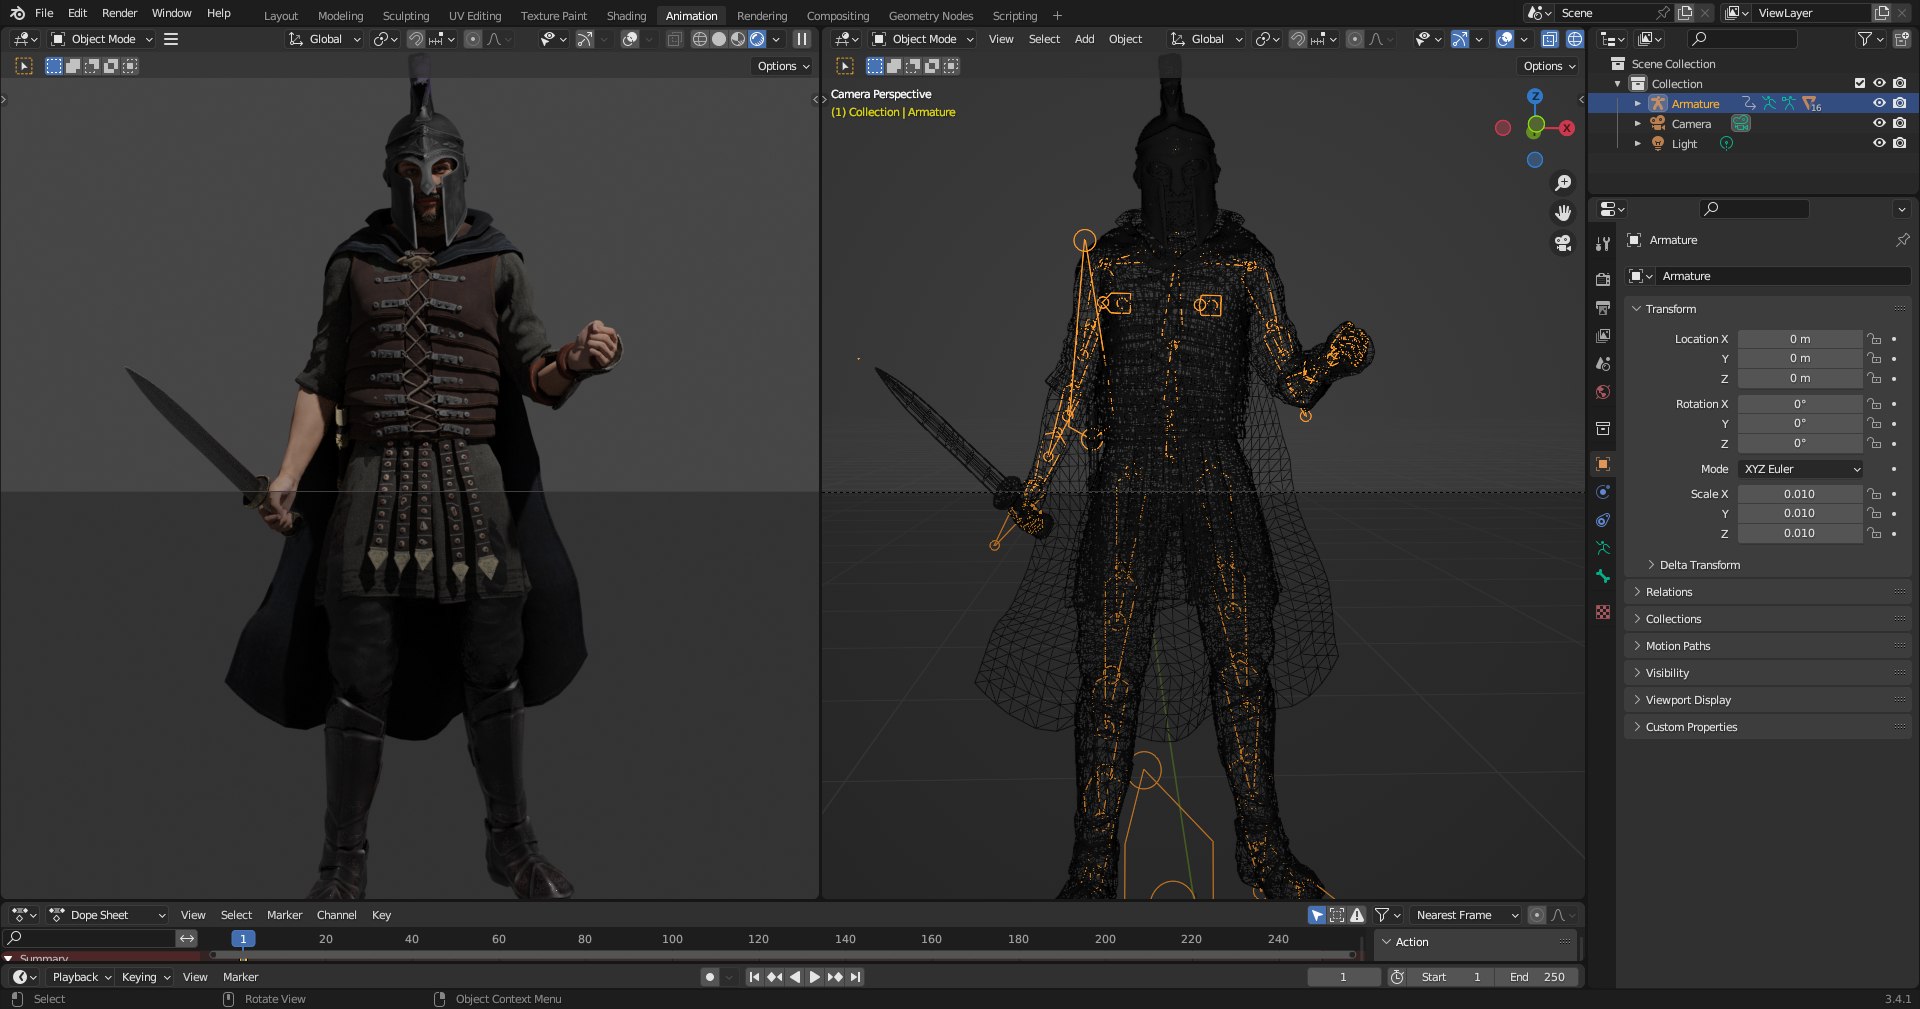
Task: Add a new collection in outliner
Action: tap(1901, 39)
